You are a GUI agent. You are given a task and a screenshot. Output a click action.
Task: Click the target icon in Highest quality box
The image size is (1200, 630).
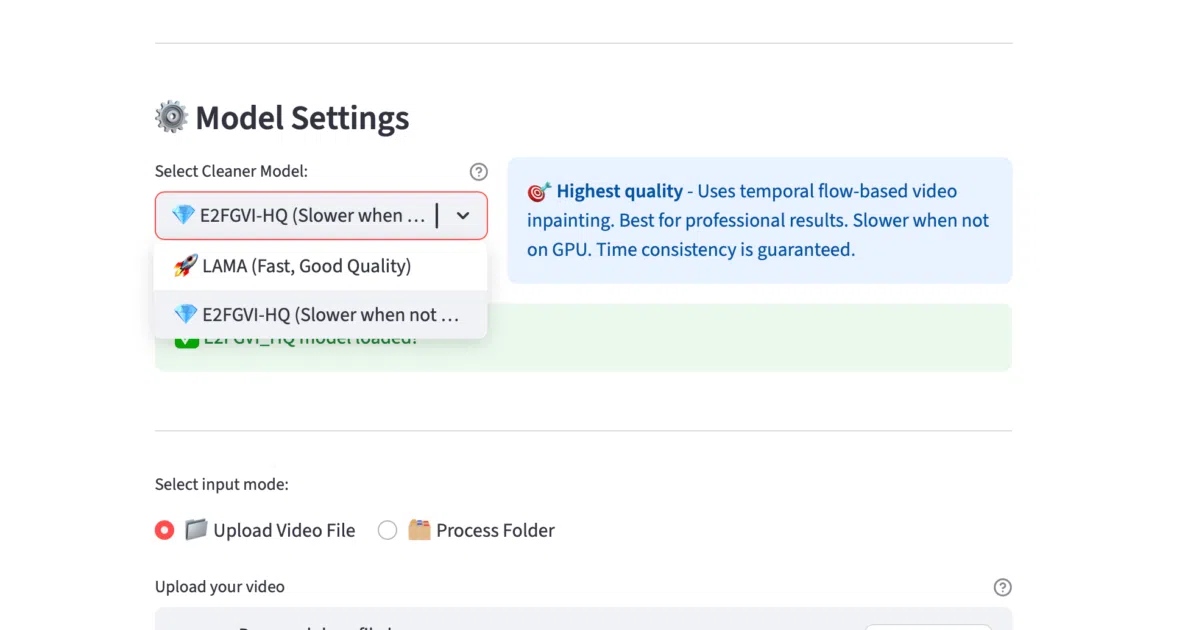pyautogui.click(x=539, y=191)
